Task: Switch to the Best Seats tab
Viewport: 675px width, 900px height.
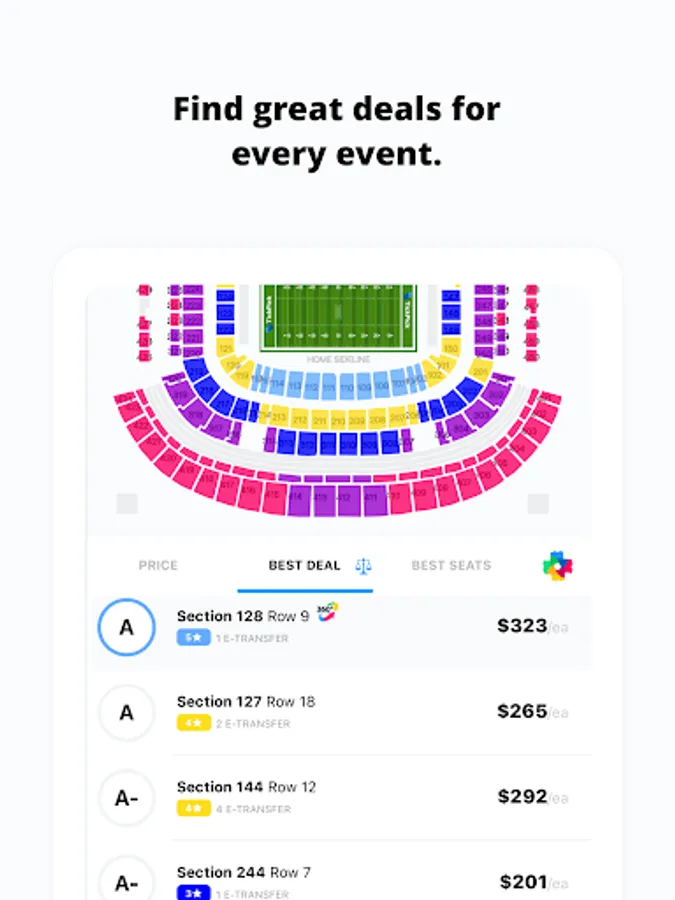Action: (x=451, y=565)
